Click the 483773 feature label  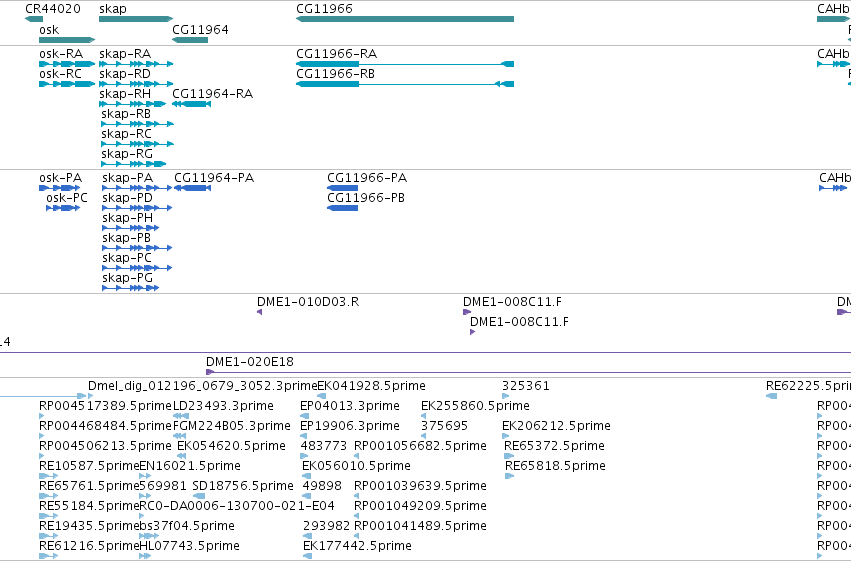coord(323,446)
